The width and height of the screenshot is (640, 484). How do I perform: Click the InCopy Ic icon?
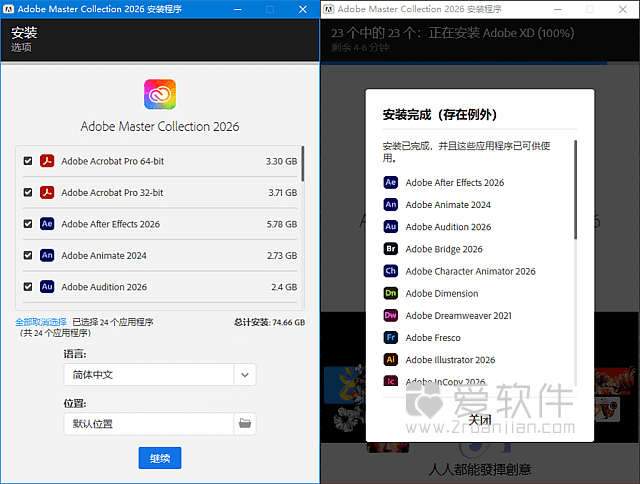tap(391, 380)
